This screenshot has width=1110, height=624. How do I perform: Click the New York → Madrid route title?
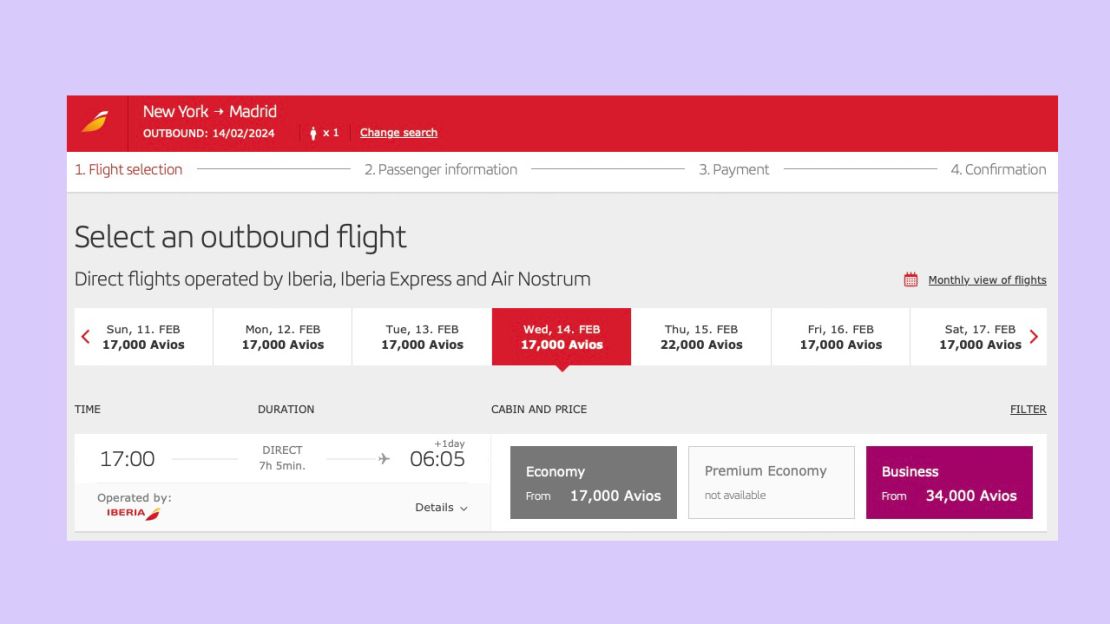(210, 111)
